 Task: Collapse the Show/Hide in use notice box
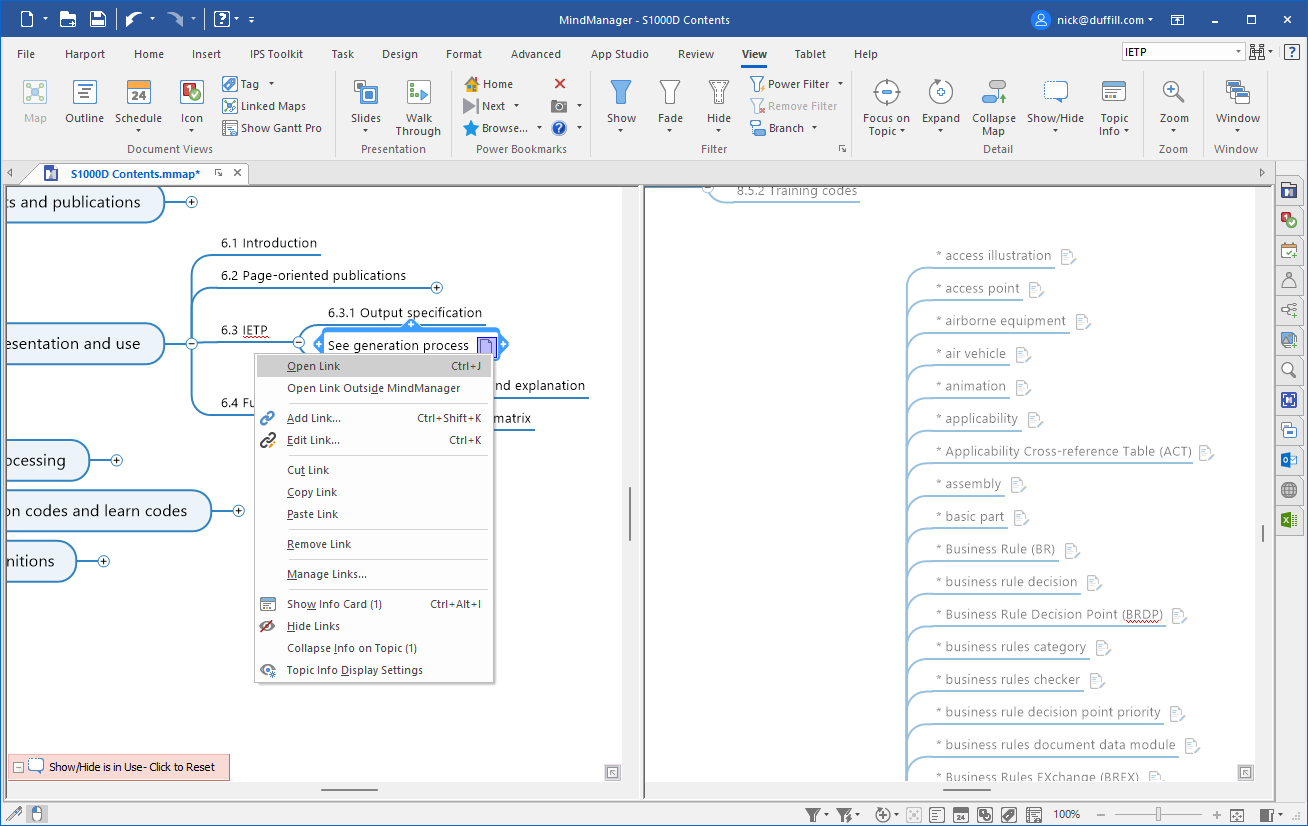[x=18, y=768]
